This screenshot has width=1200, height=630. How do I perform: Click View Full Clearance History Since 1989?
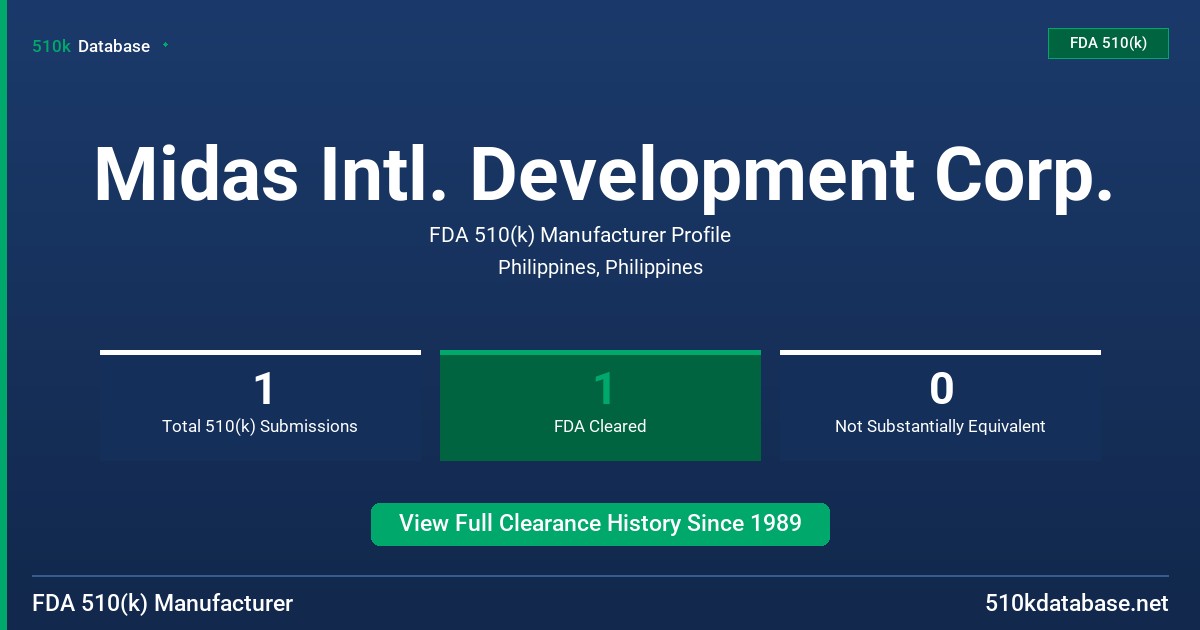600,524
